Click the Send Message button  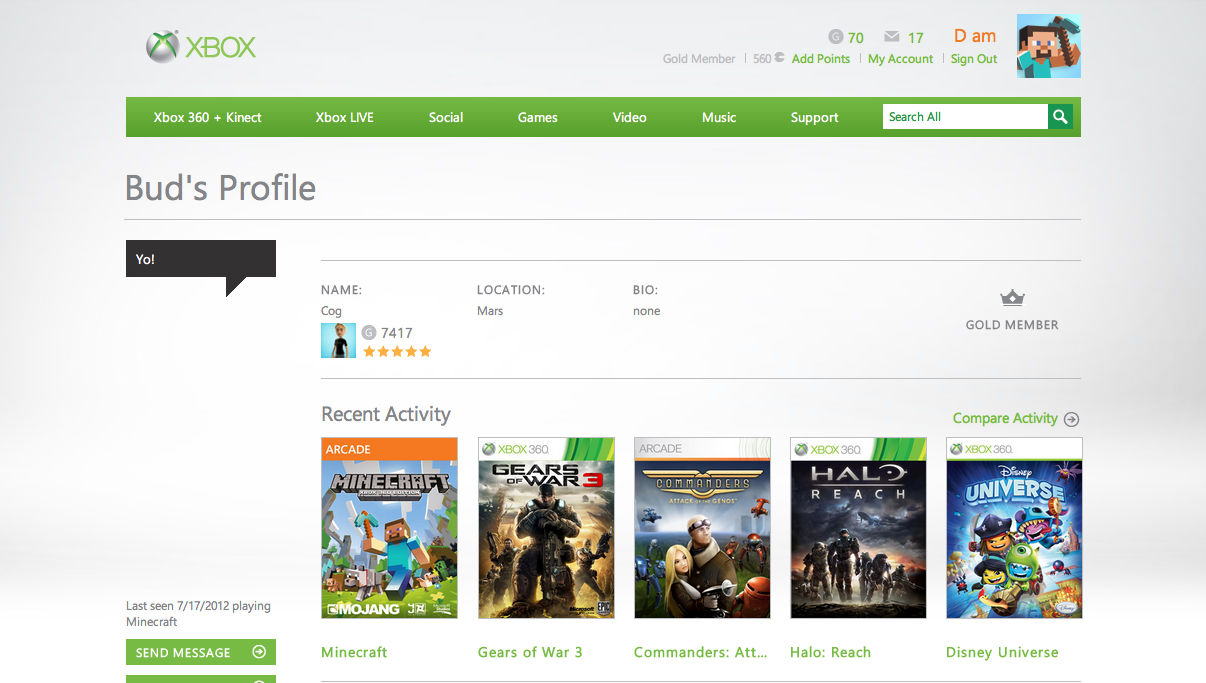tap(201, 652)
